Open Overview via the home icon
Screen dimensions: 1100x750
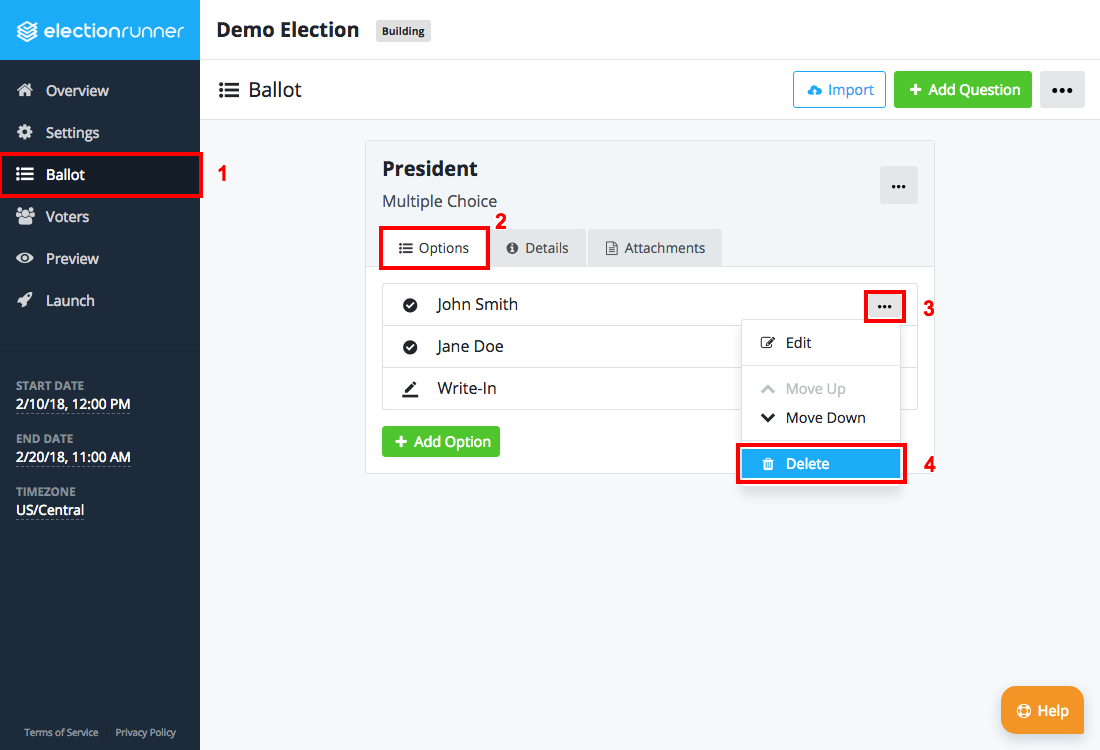pos(25,90)
